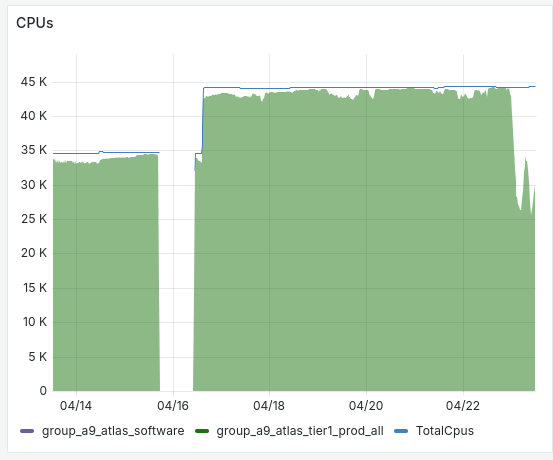The image size is (553, 460).
Task: Click the 0 y-axis label
Action: [43, 391]
